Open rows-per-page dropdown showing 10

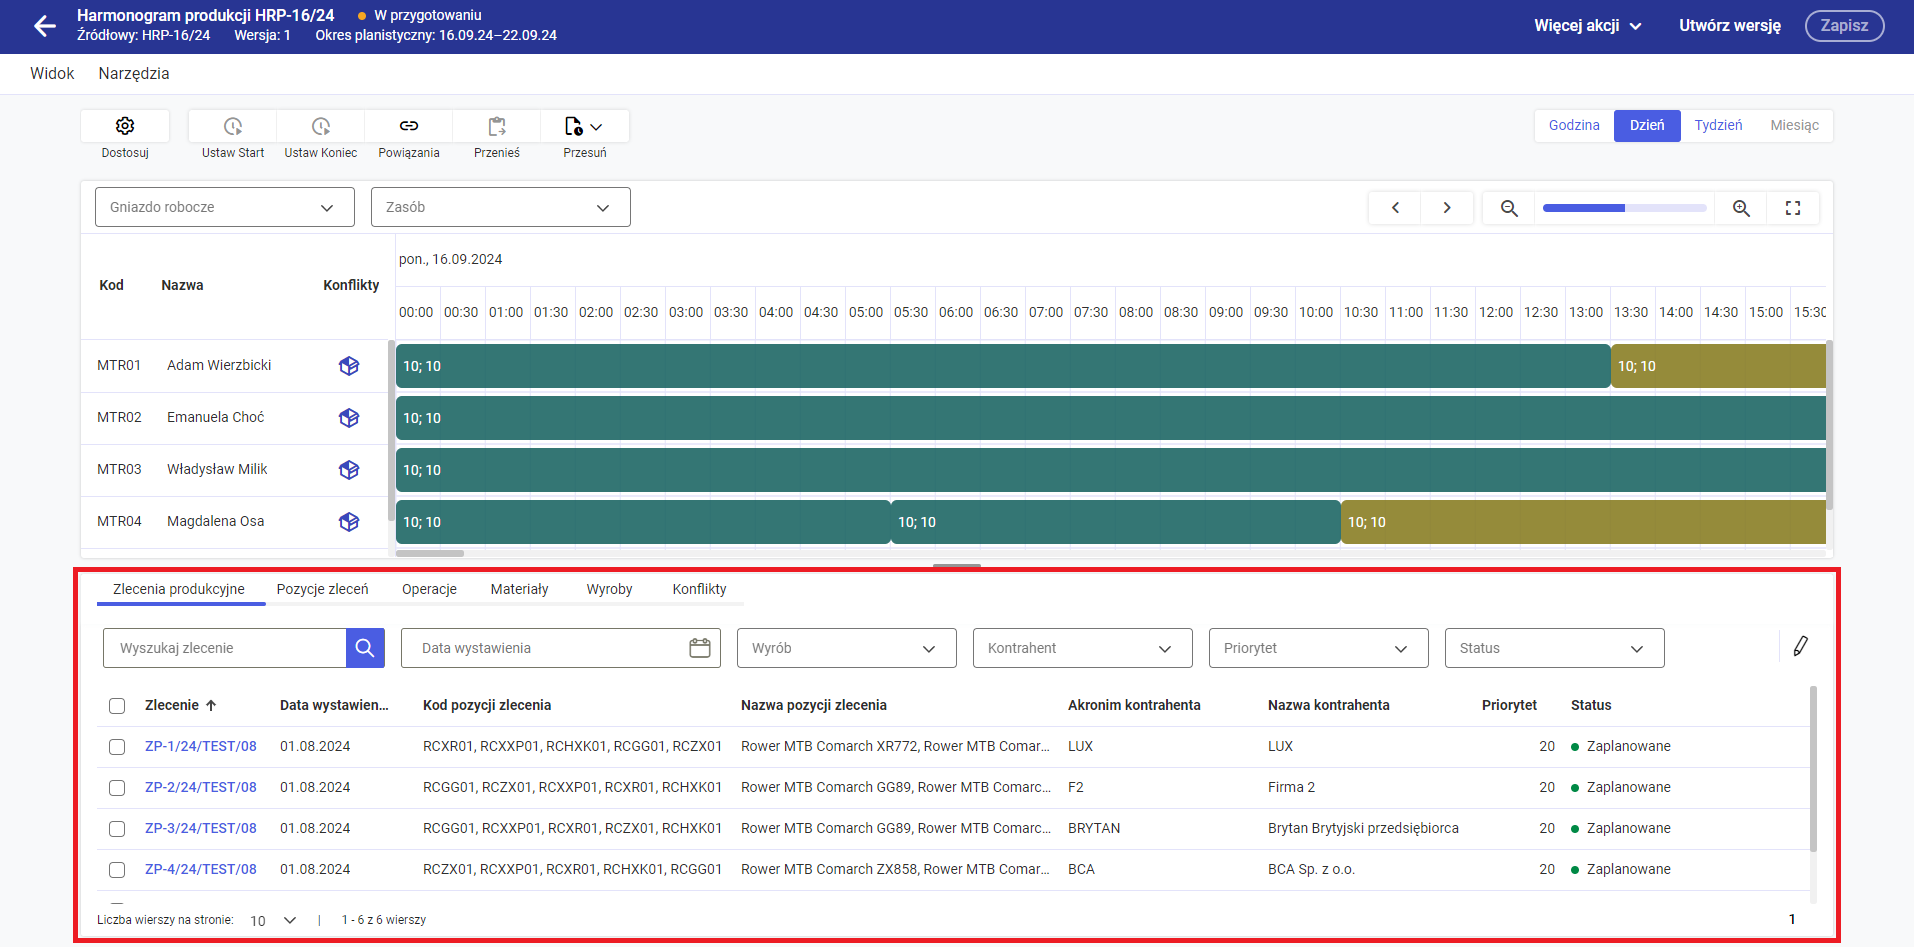[273, 920]
